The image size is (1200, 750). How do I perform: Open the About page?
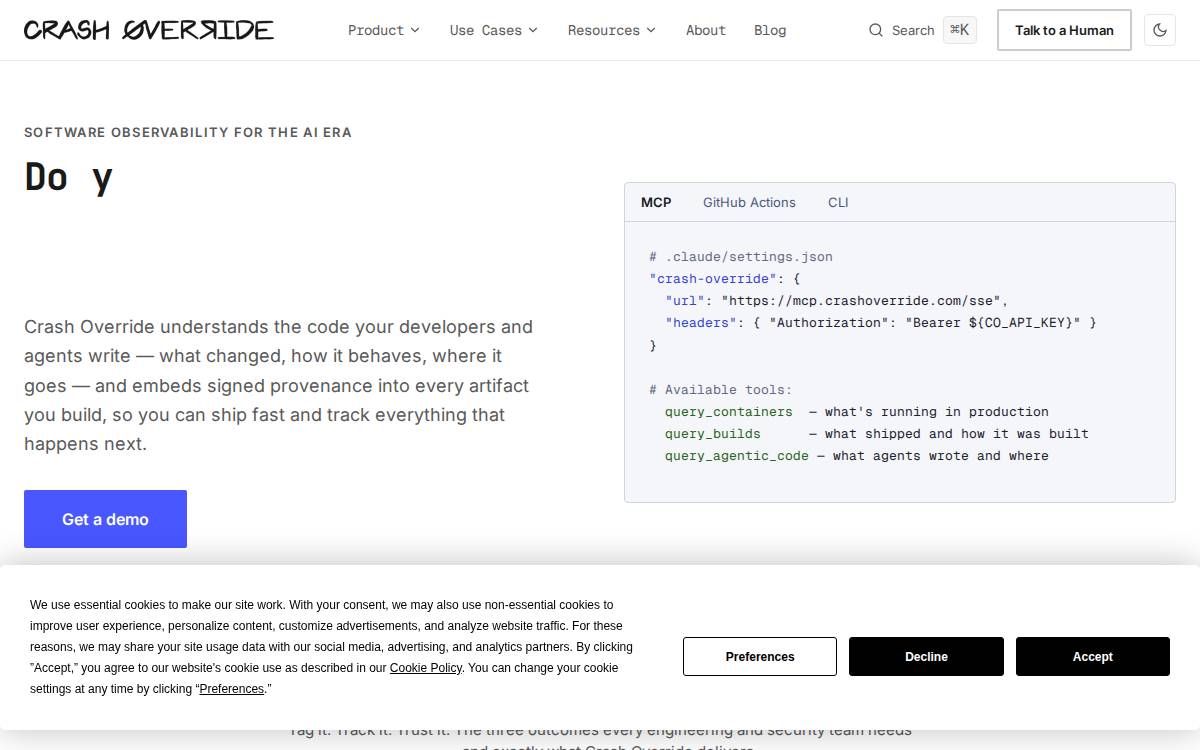(706, 30)
